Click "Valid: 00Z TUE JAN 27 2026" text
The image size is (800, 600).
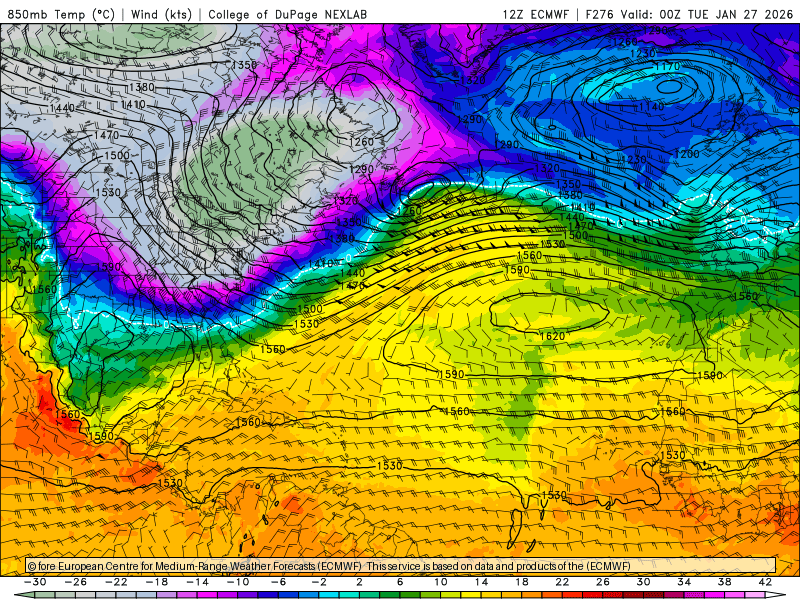pos(707,14)
